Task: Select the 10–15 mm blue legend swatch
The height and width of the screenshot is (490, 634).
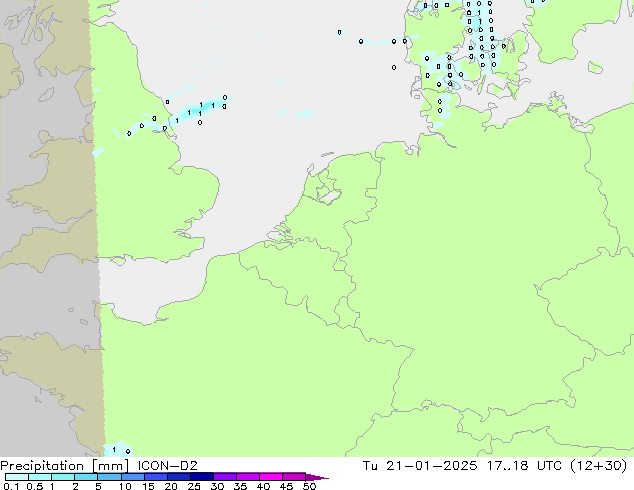Action: point(132,477)
